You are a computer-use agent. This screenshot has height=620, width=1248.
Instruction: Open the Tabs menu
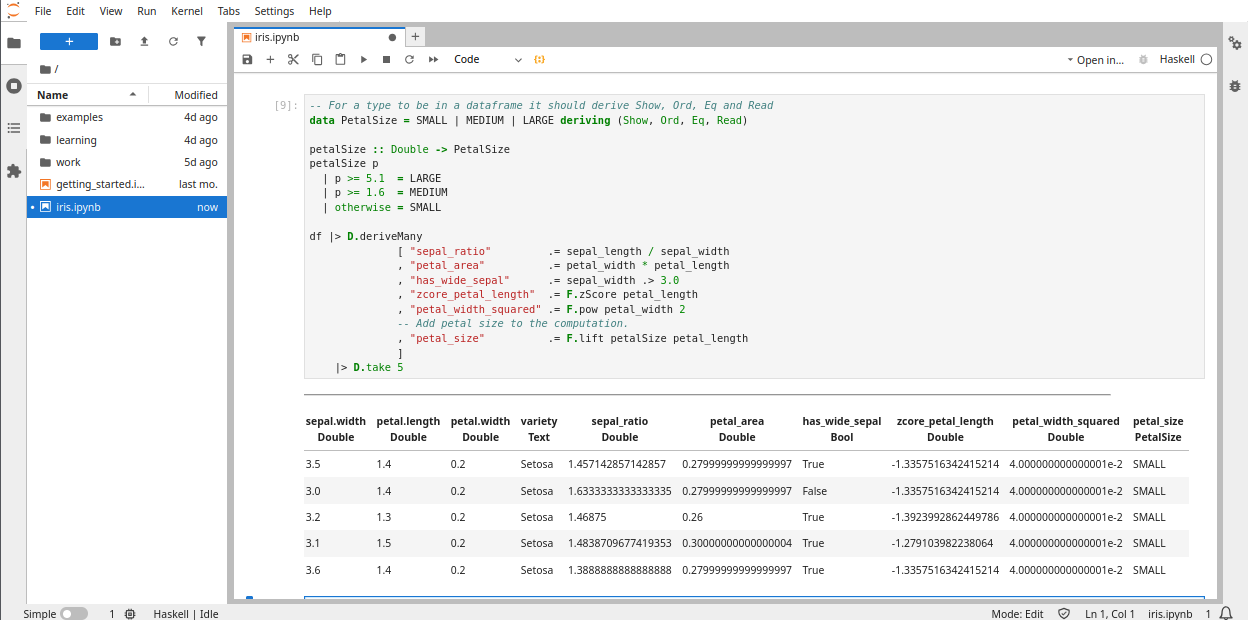coord(229,11)
